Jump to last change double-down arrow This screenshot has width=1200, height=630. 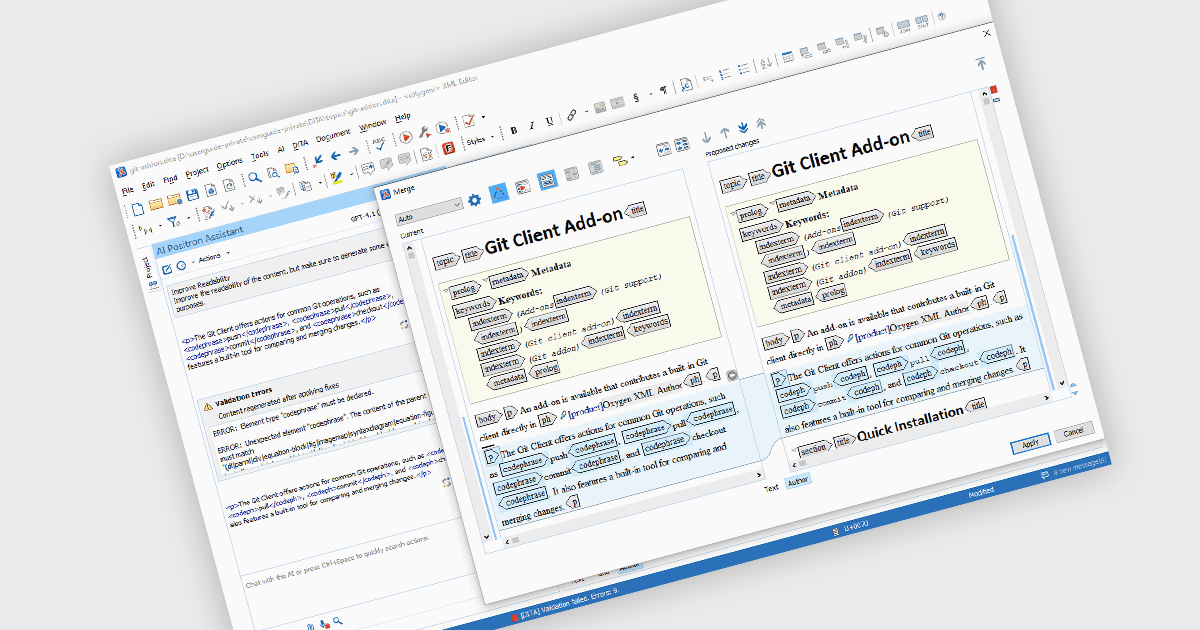click(x=743, y=128)
